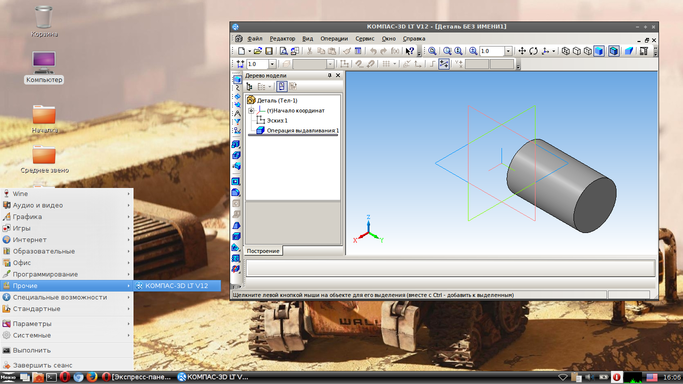
Task: Open Справка menu
Action: [414, 39]
